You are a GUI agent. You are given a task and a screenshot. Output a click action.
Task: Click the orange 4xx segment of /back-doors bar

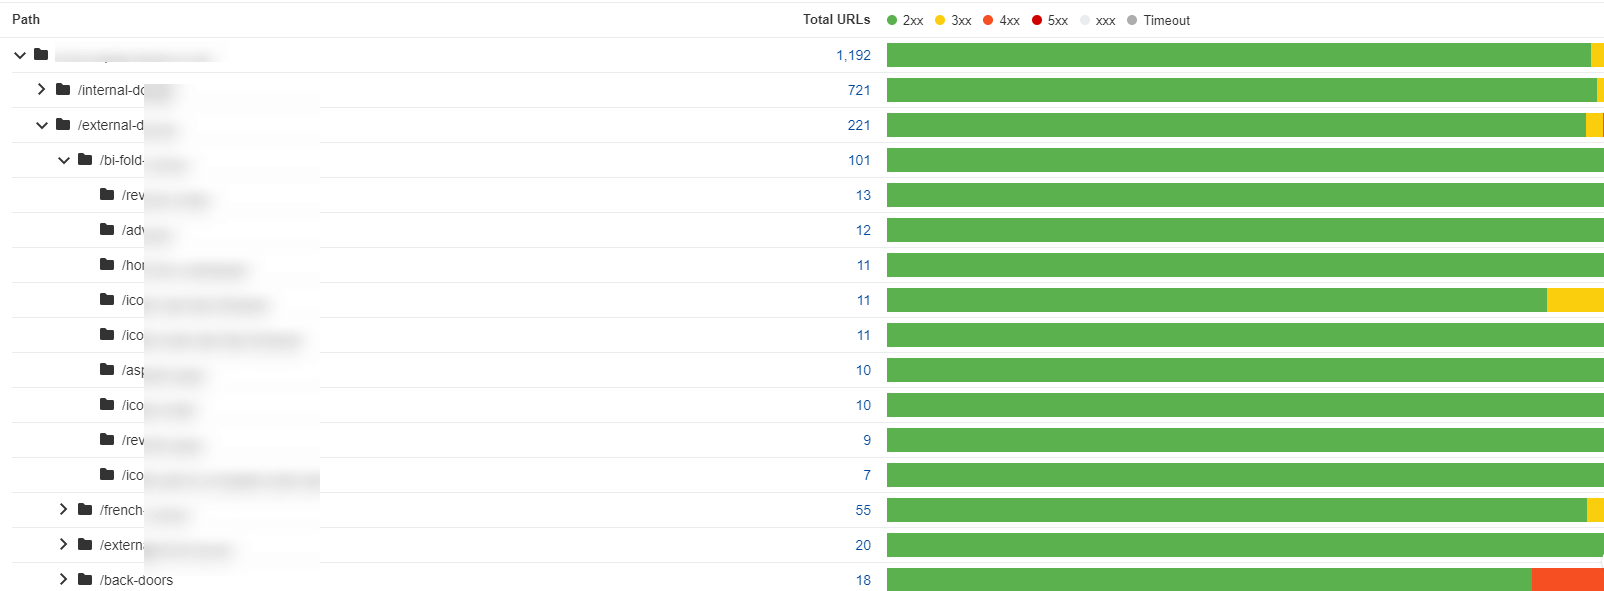click(x=1567, y=579)
